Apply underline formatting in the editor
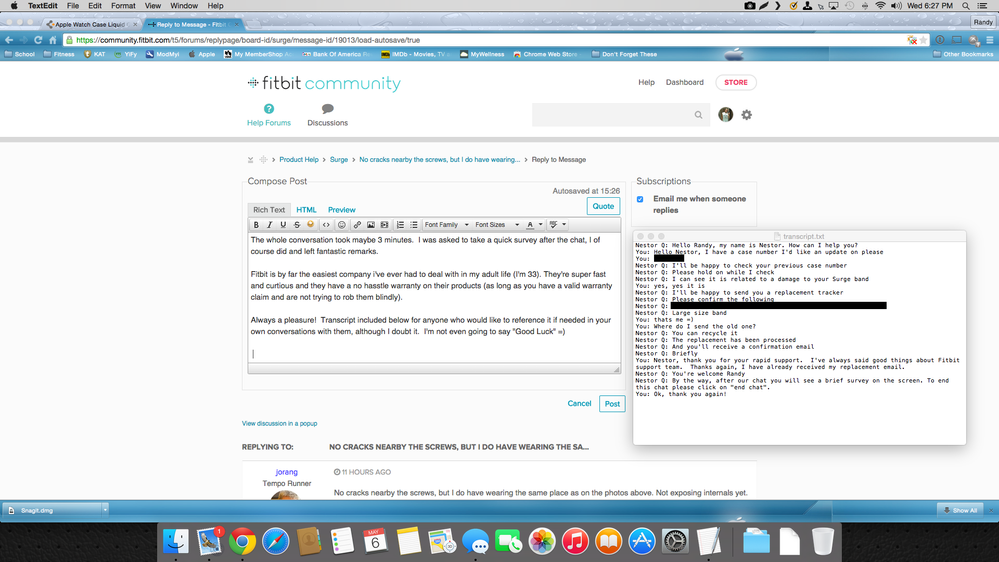 click(283, 225)
